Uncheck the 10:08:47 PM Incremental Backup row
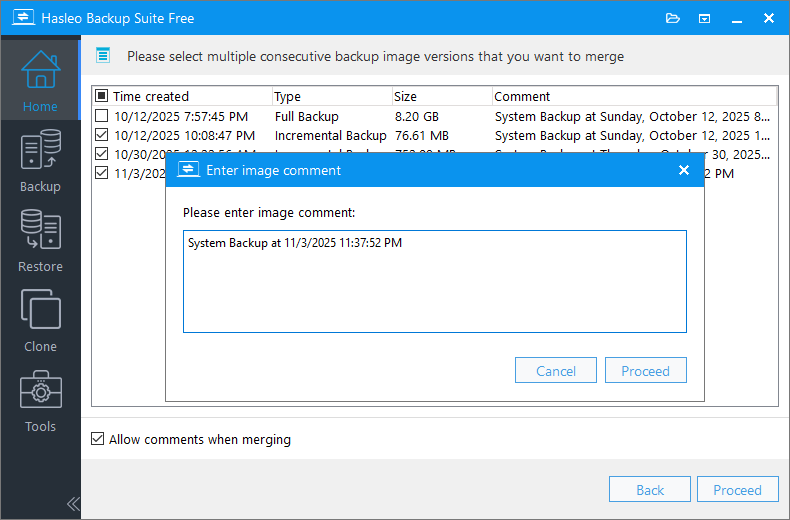790x520 pixels. (x=101, y=135)
